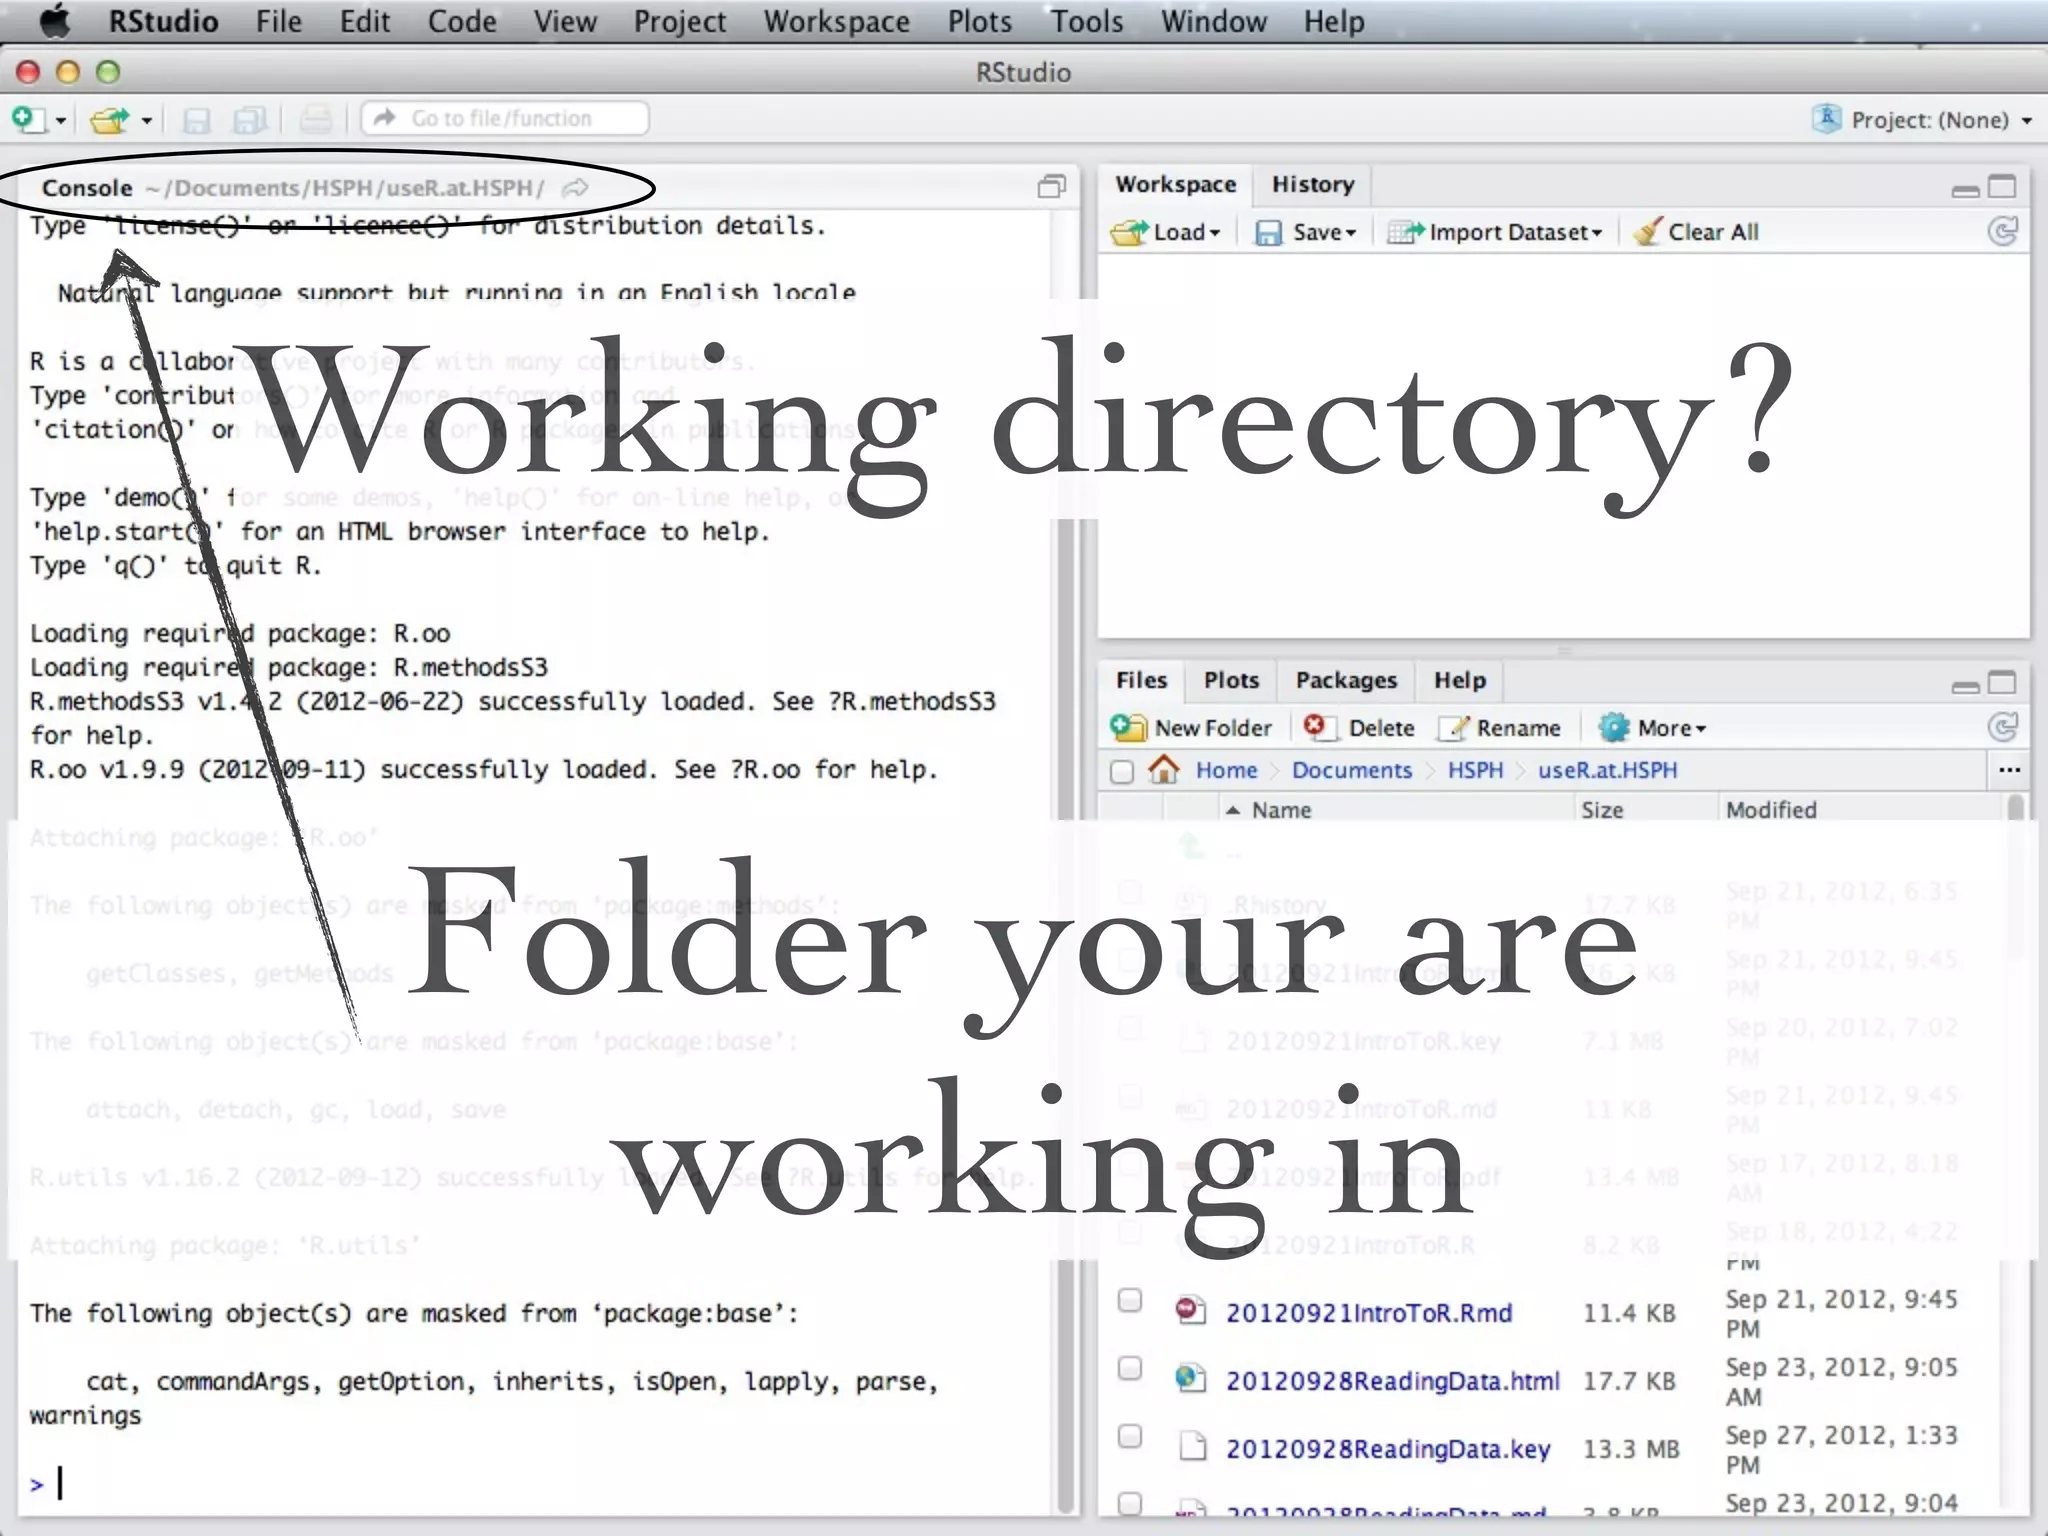
Task: Click the New File icon in toolbar
Action: pos(29,119)
